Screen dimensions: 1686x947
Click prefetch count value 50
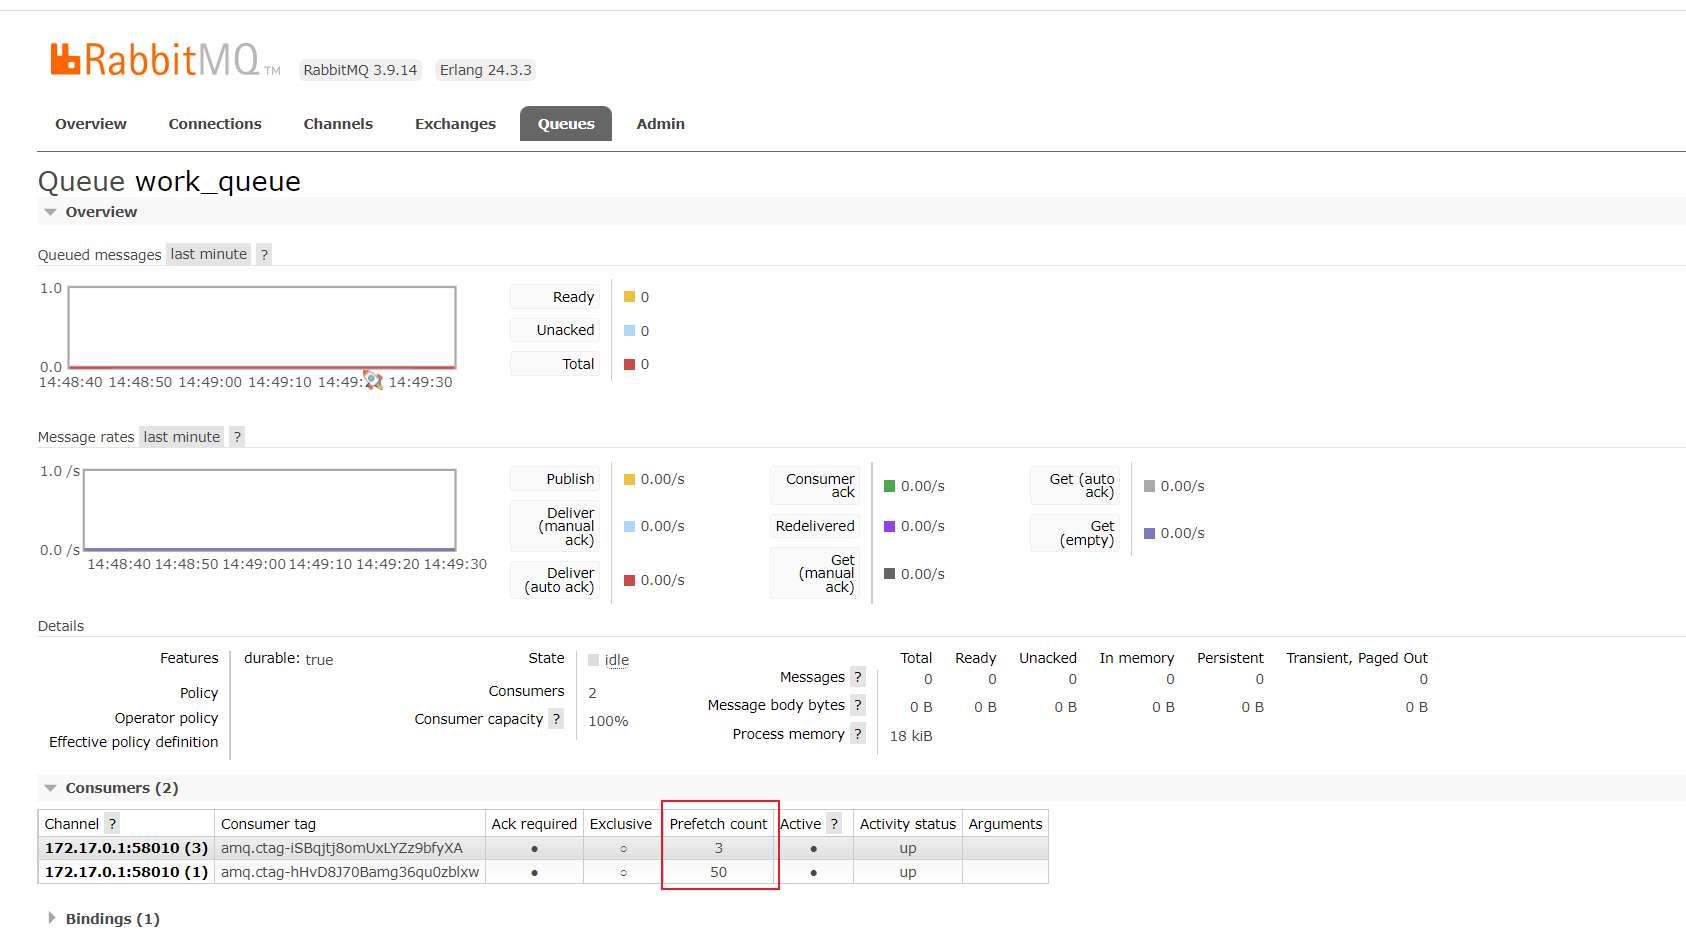[718, 872]
